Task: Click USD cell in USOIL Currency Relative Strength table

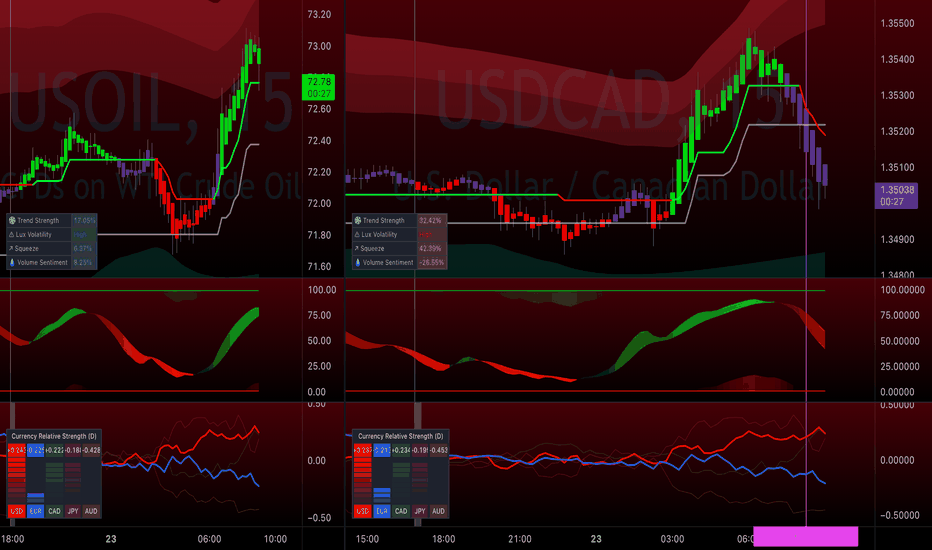Action: tap(17, 511)
